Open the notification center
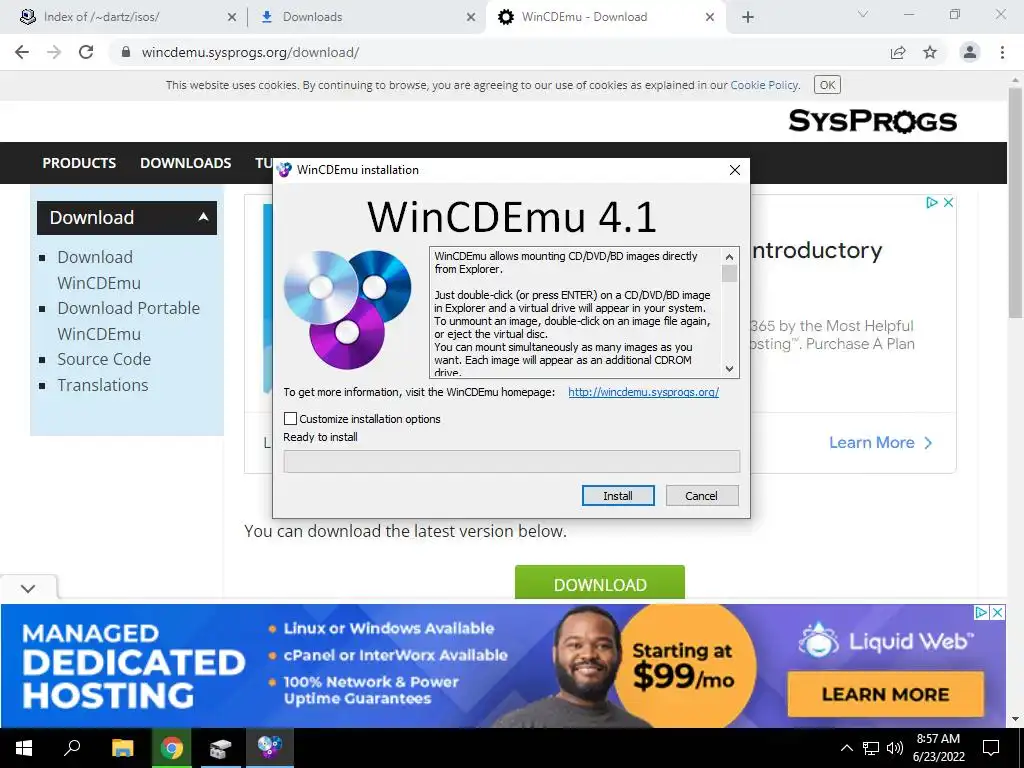Viewport: 1024px width, 768px height. pos(991,748)
